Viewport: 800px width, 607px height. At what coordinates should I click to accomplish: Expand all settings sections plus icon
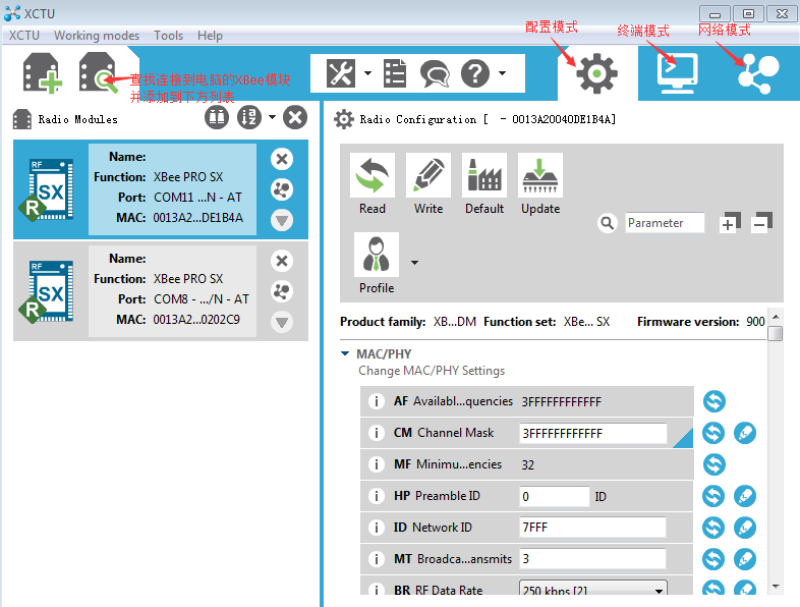point(730,222)
